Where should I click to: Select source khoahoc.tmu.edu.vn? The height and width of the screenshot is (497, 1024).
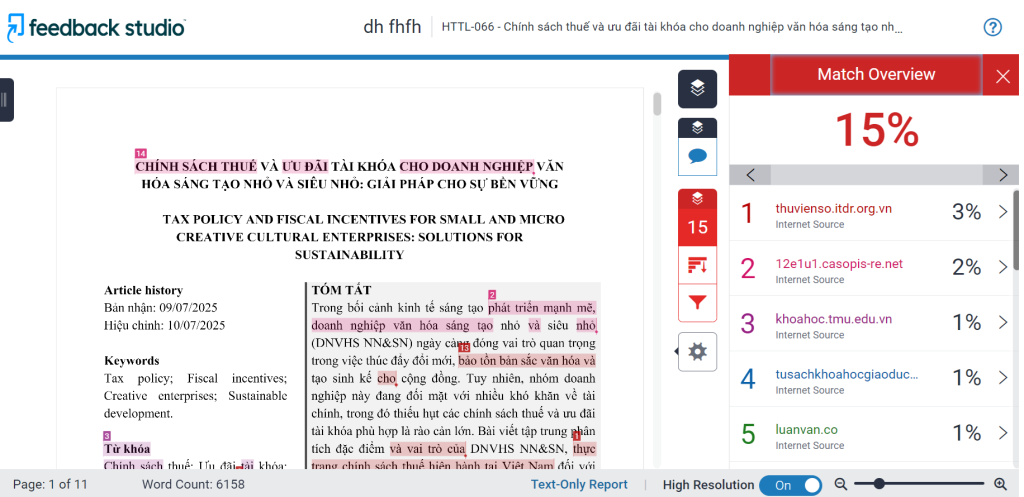click(833, 319)
